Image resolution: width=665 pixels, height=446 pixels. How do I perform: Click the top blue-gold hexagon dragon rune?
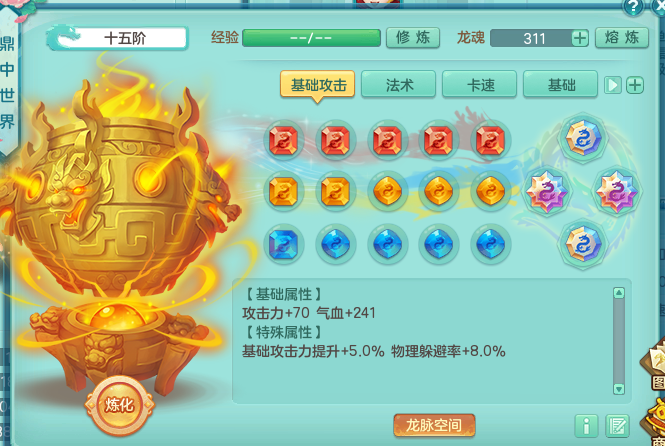[583, 138]
